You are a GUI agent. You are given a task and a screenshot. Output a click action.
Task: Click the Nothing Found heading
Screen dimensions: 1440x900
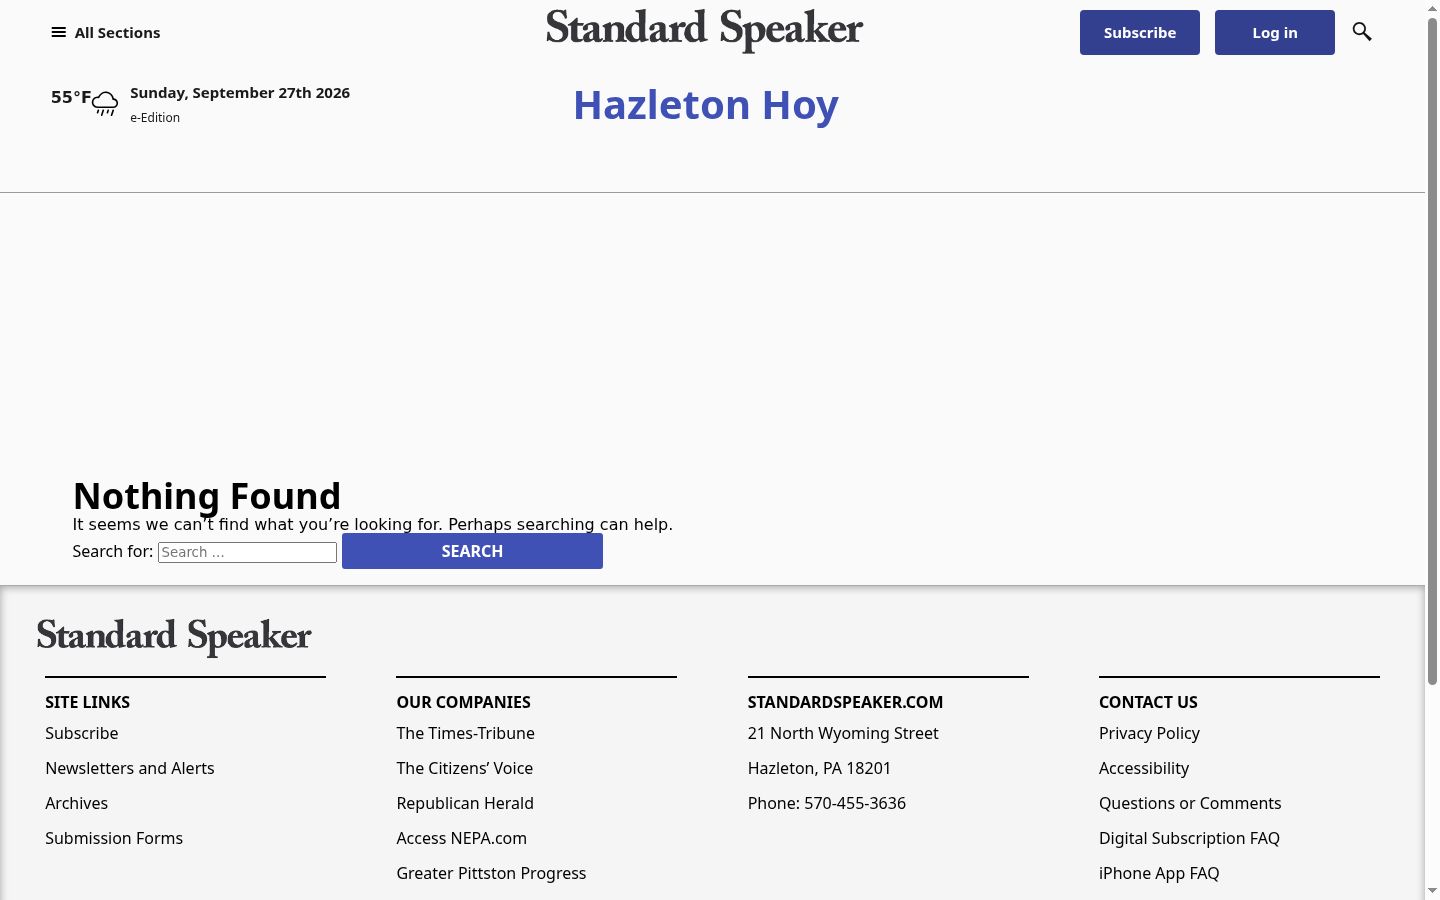[x=207, y=496]
